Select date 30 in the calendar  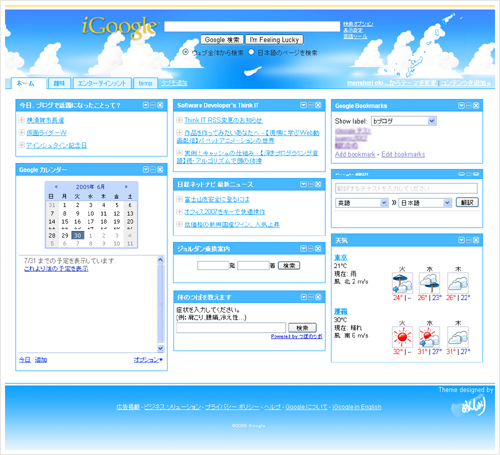[x=78, y=235]
